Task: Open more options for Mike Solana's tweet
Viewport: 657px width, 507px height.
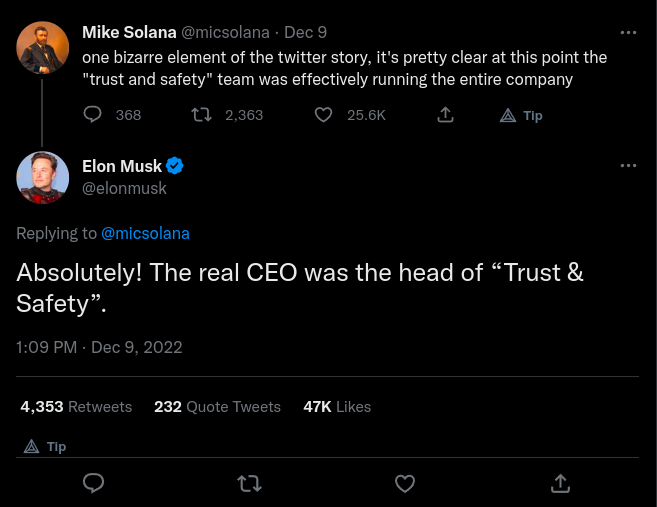Action: (x=628, y=32)
